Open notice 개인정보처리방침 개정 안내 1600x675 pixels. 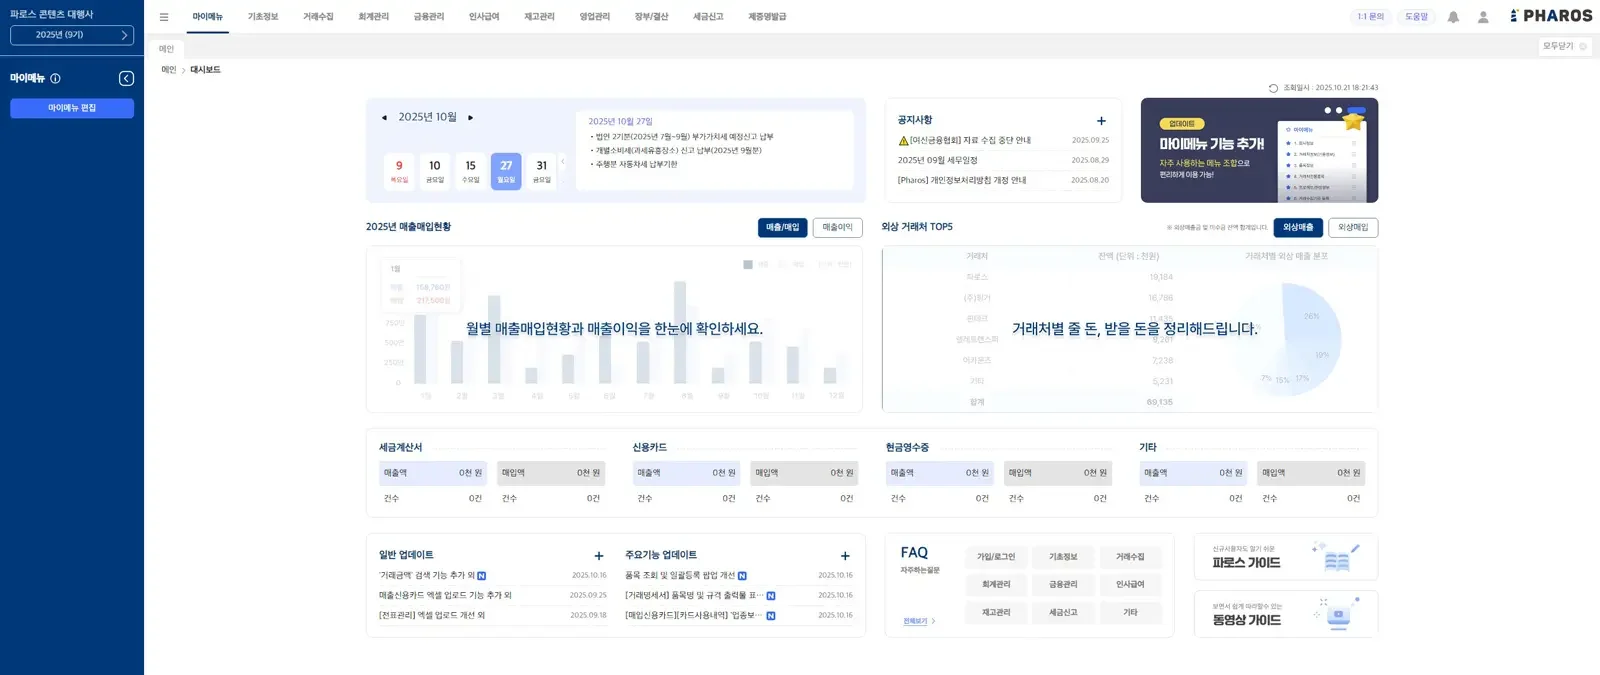tap(962, 180)
